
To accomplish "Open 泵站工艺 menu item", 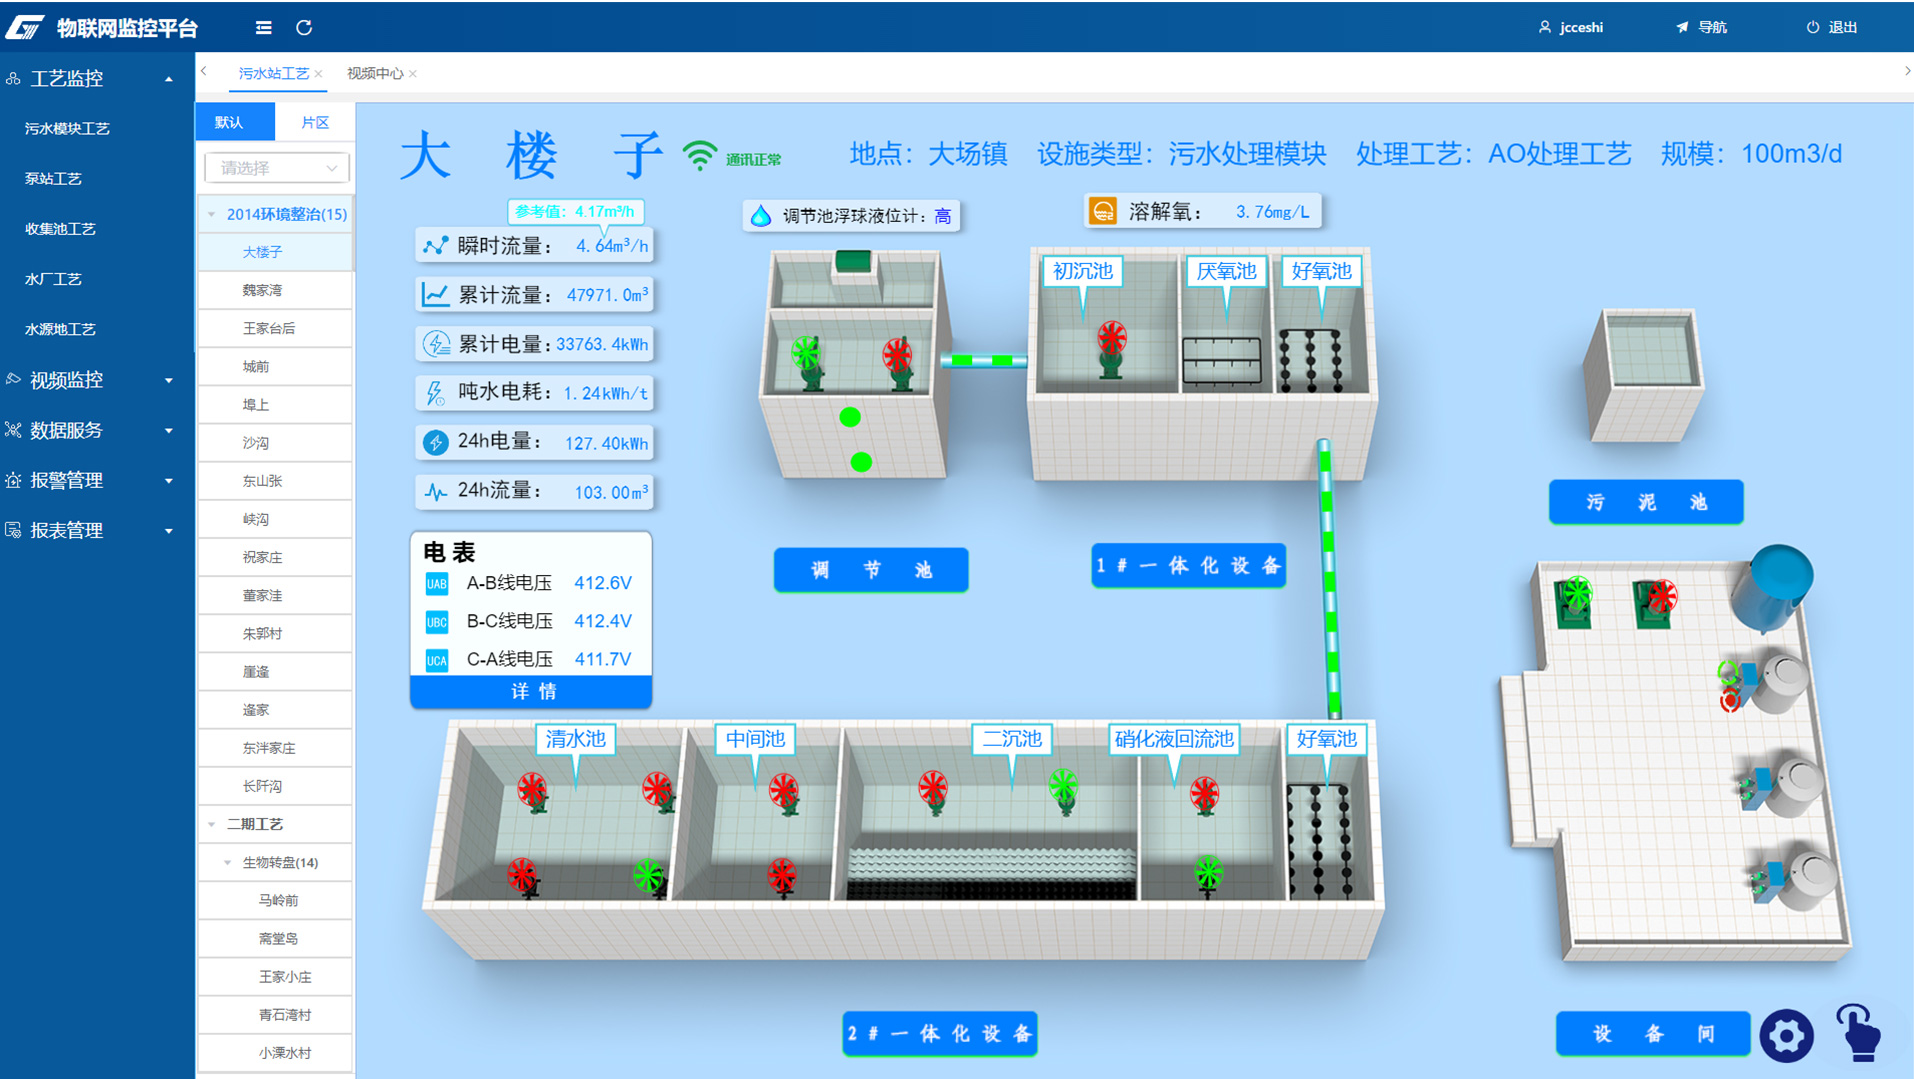I will pyautogui.click(x=53, y=178).
